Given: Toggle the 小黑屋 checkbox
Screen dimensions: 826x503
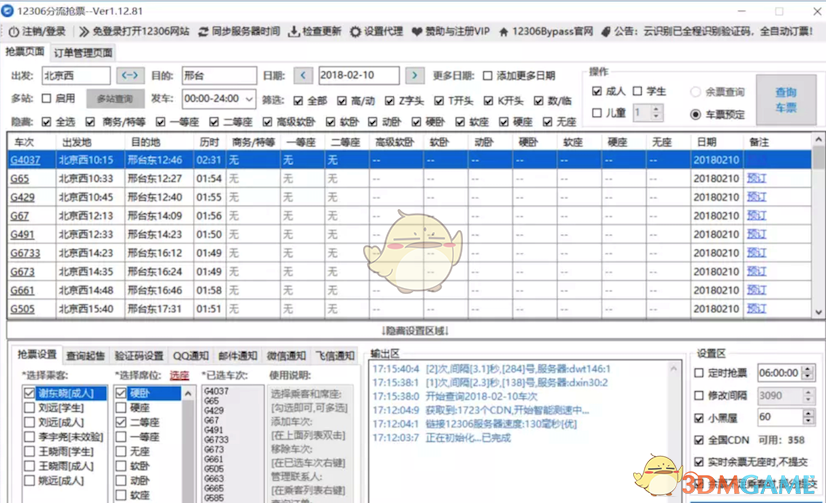Looking at the screenshot, I should (699, 418).
